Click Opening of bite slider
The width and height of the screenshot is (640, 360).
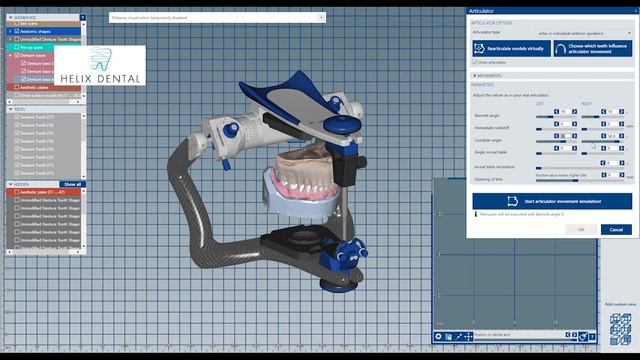[580, 180]
